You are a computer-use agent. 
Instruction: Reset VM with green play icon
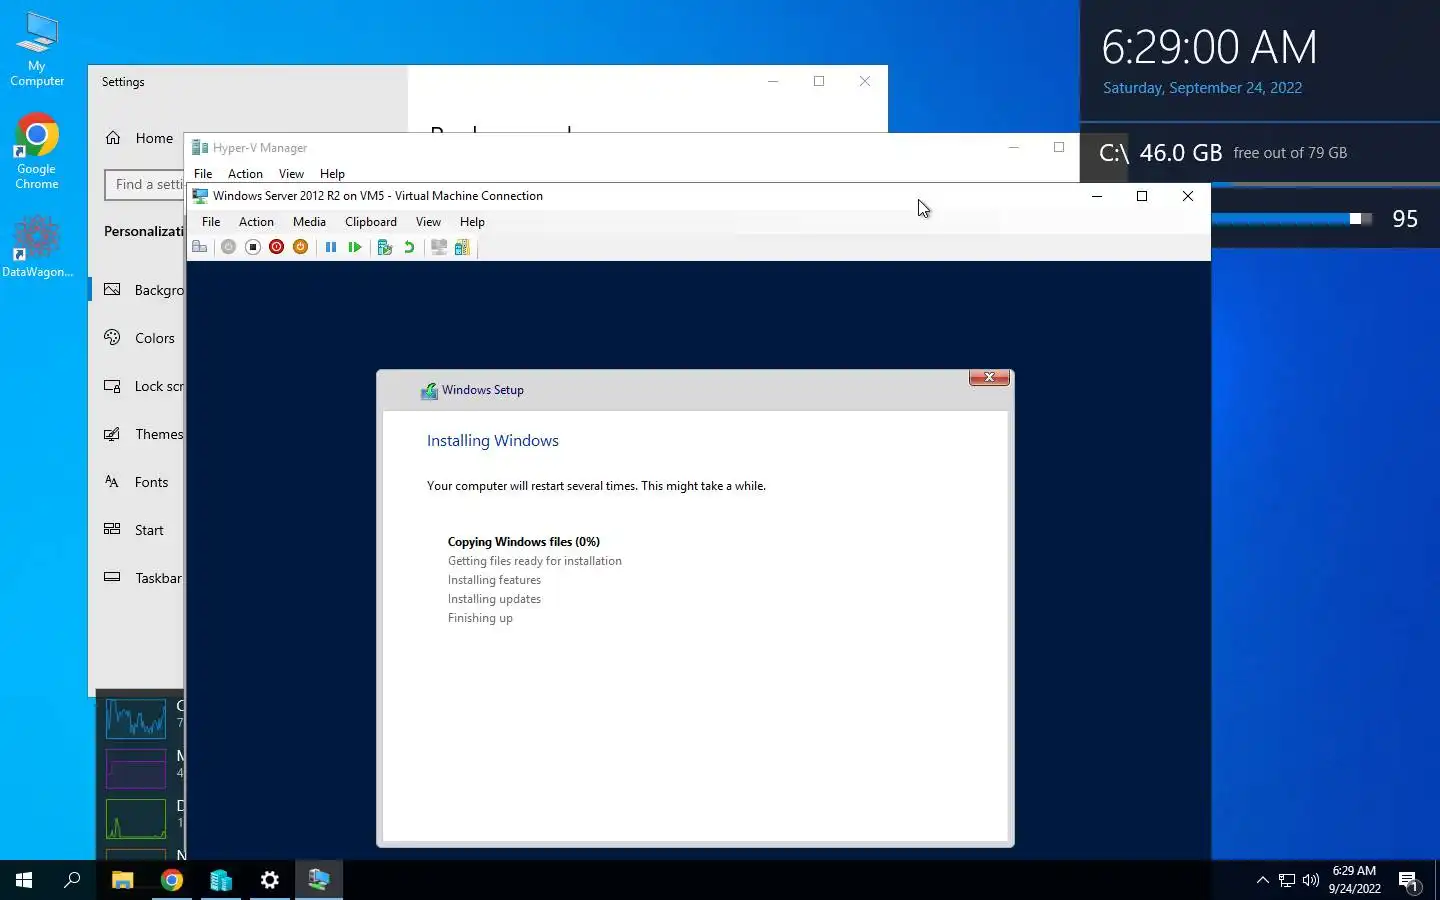(355, 247)
